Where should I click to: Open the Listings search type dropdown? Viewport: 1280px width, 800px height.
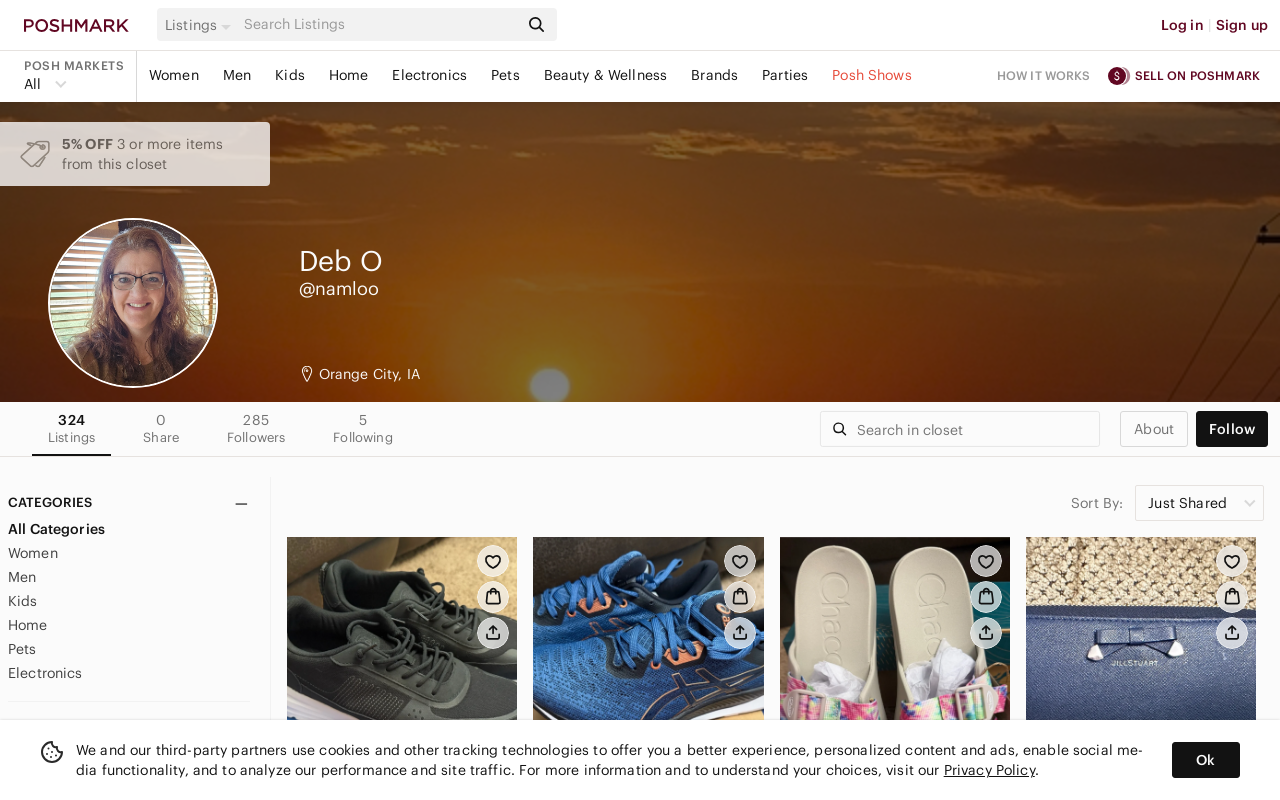click(x=197, y=25)
